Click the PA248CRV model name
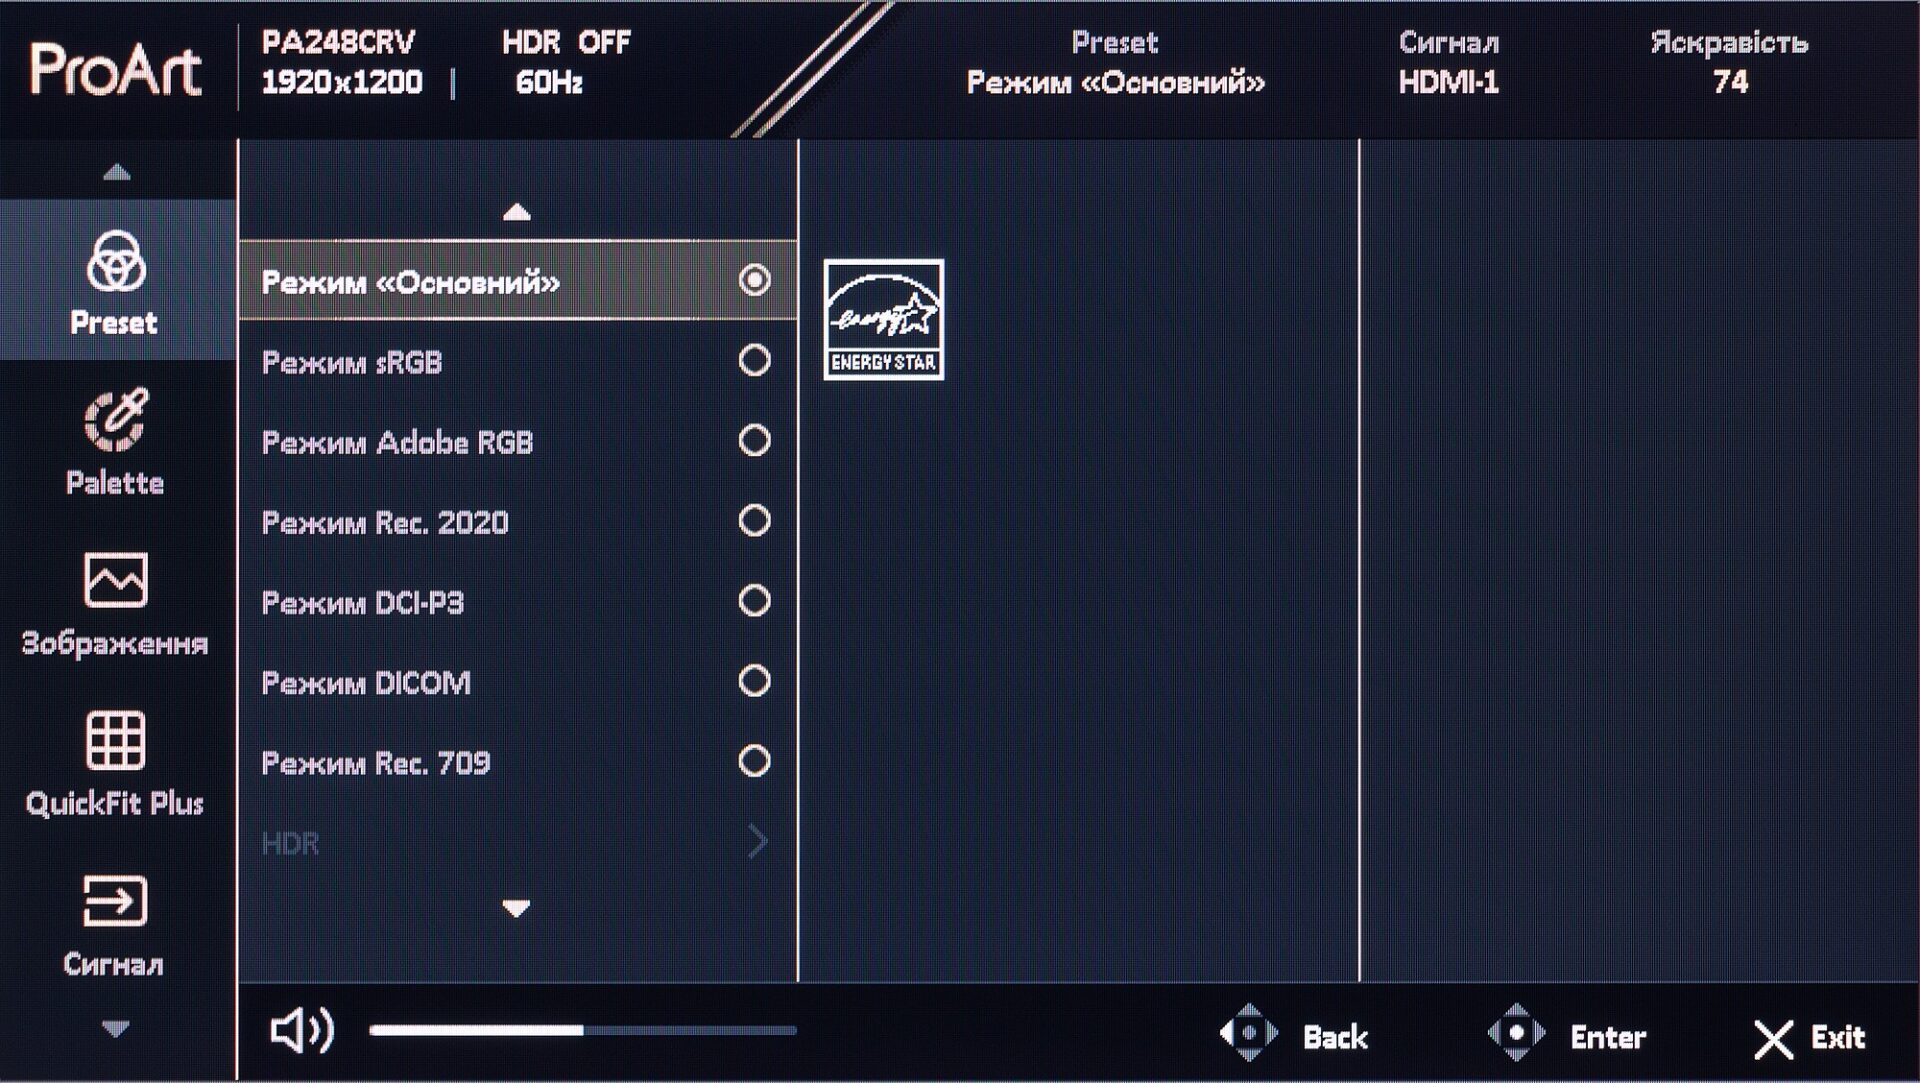The image size is (1920, 1083). tap(338, 42)
